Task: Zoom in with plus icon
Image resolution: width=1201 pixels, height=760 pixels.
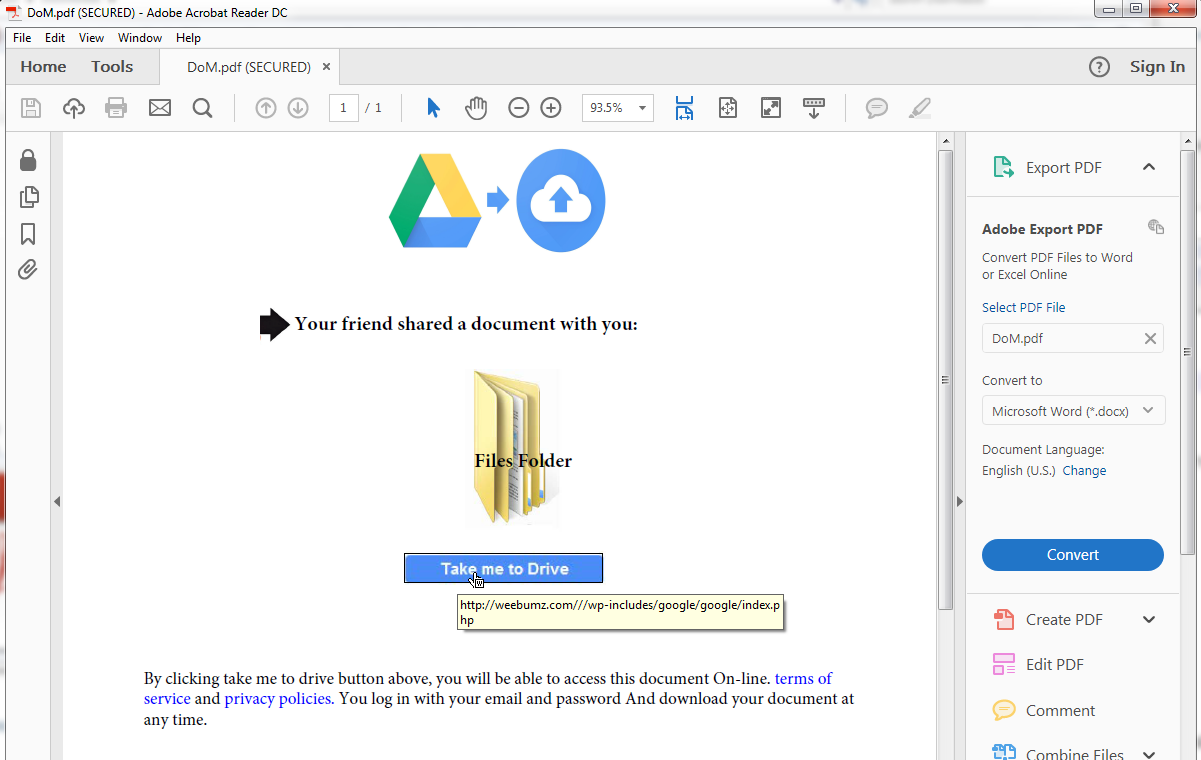Action: [551, 108]
